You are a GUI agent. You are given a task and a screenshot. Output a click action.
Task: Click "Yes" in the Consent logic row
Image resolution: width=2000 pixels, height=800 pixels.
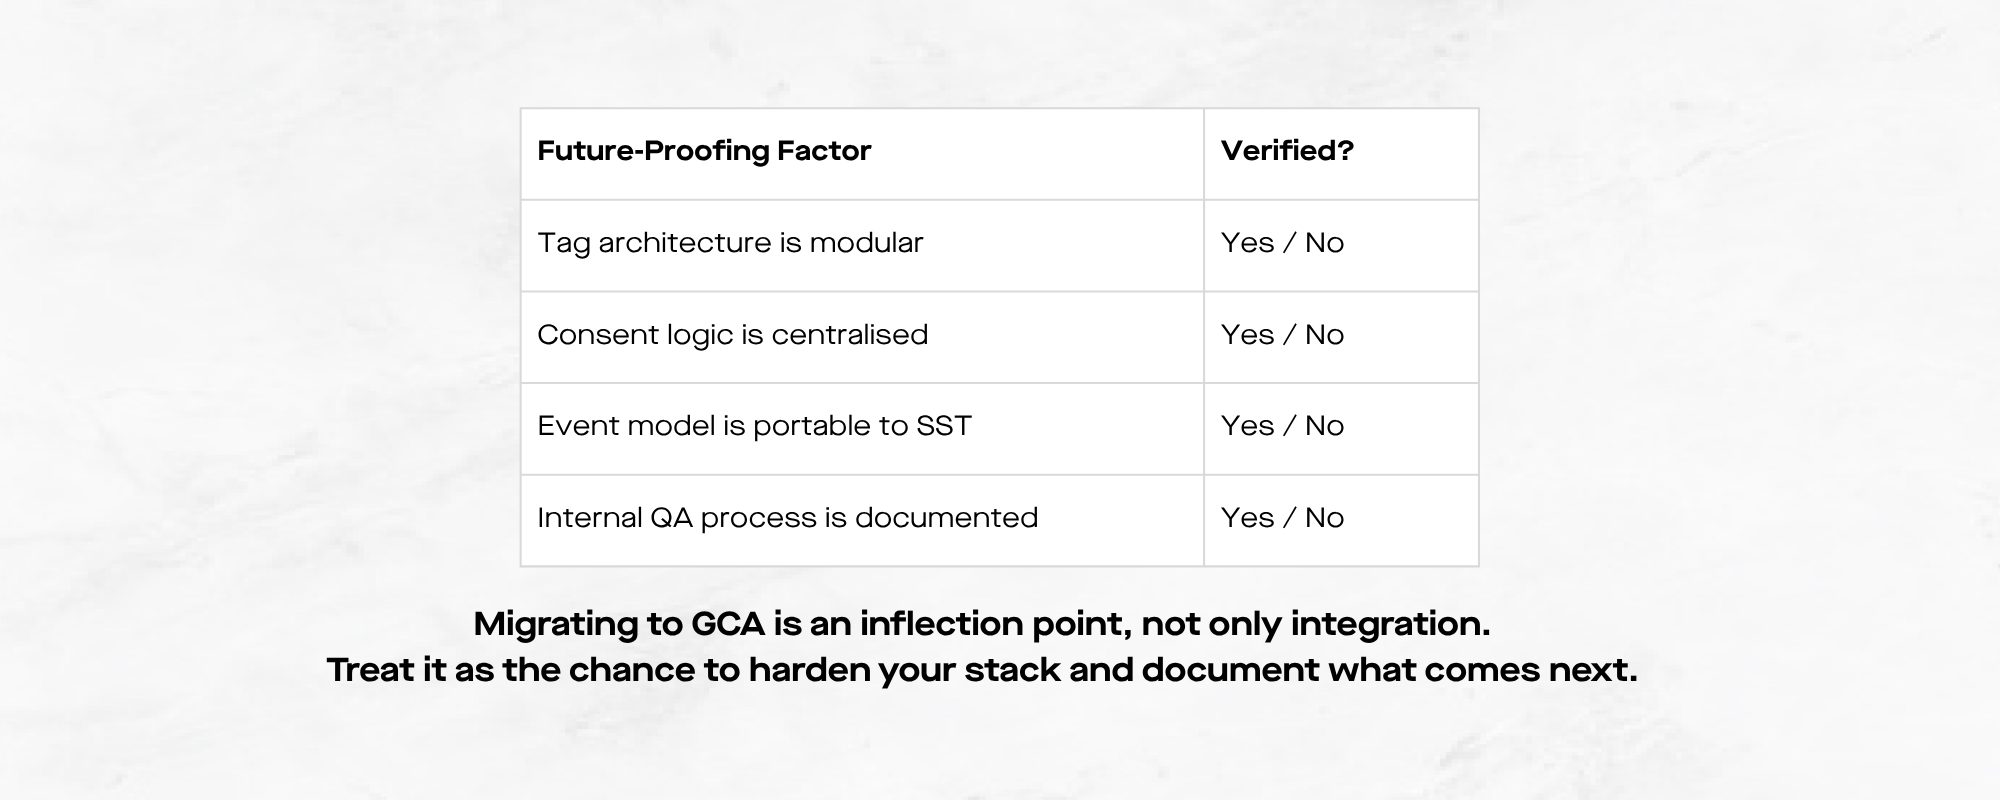(1247, 335)
